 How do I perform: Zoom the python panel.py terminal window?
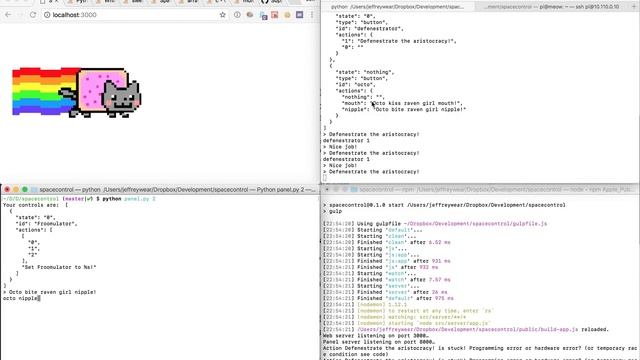click(x=25, y=189)
